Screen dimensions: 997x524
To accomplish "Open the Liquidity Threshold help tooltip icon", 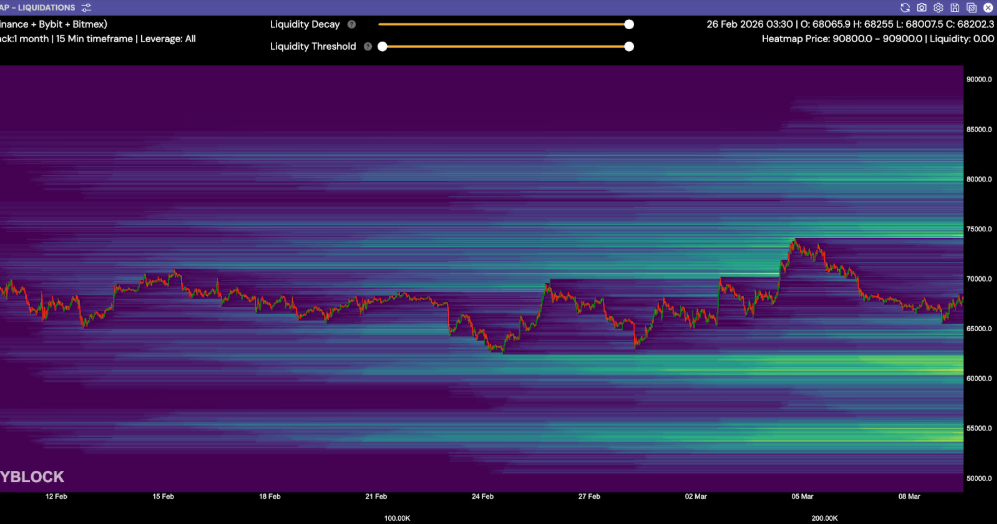I will pyautogui.click(x=368, y=46).
